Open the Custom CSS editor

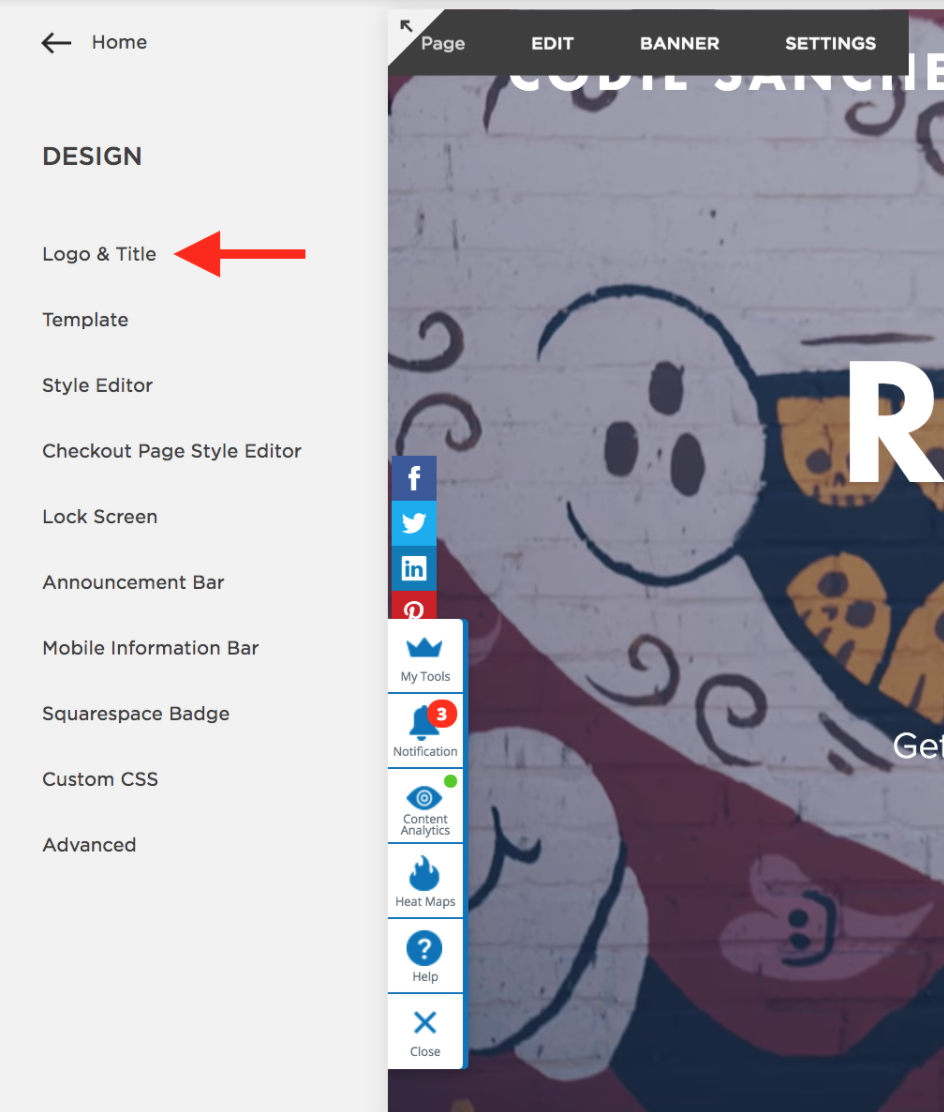pos(100,779)
